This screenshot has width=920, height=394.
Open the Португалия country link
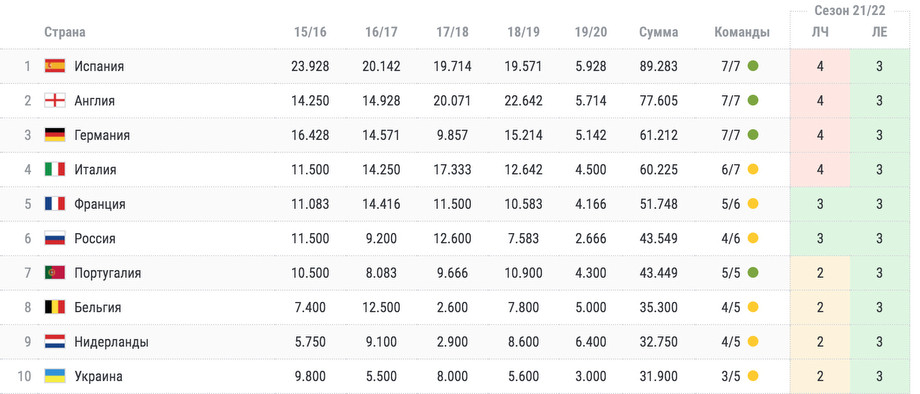pyautogui.click(x=107, y=273)
